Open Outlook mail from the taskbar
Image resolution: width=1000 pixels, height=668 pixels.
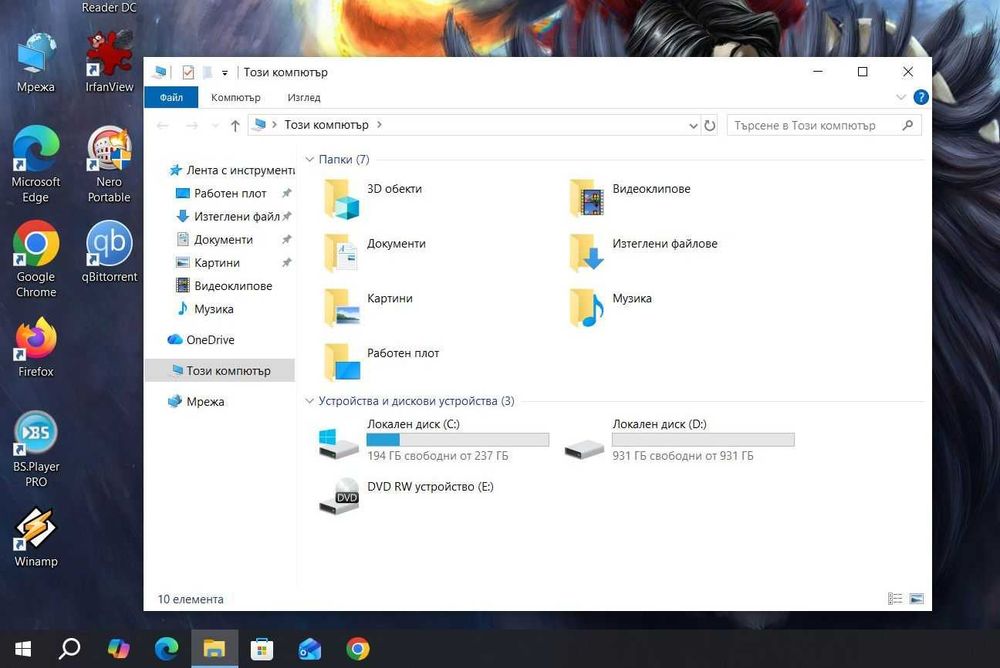coord(310,649)
